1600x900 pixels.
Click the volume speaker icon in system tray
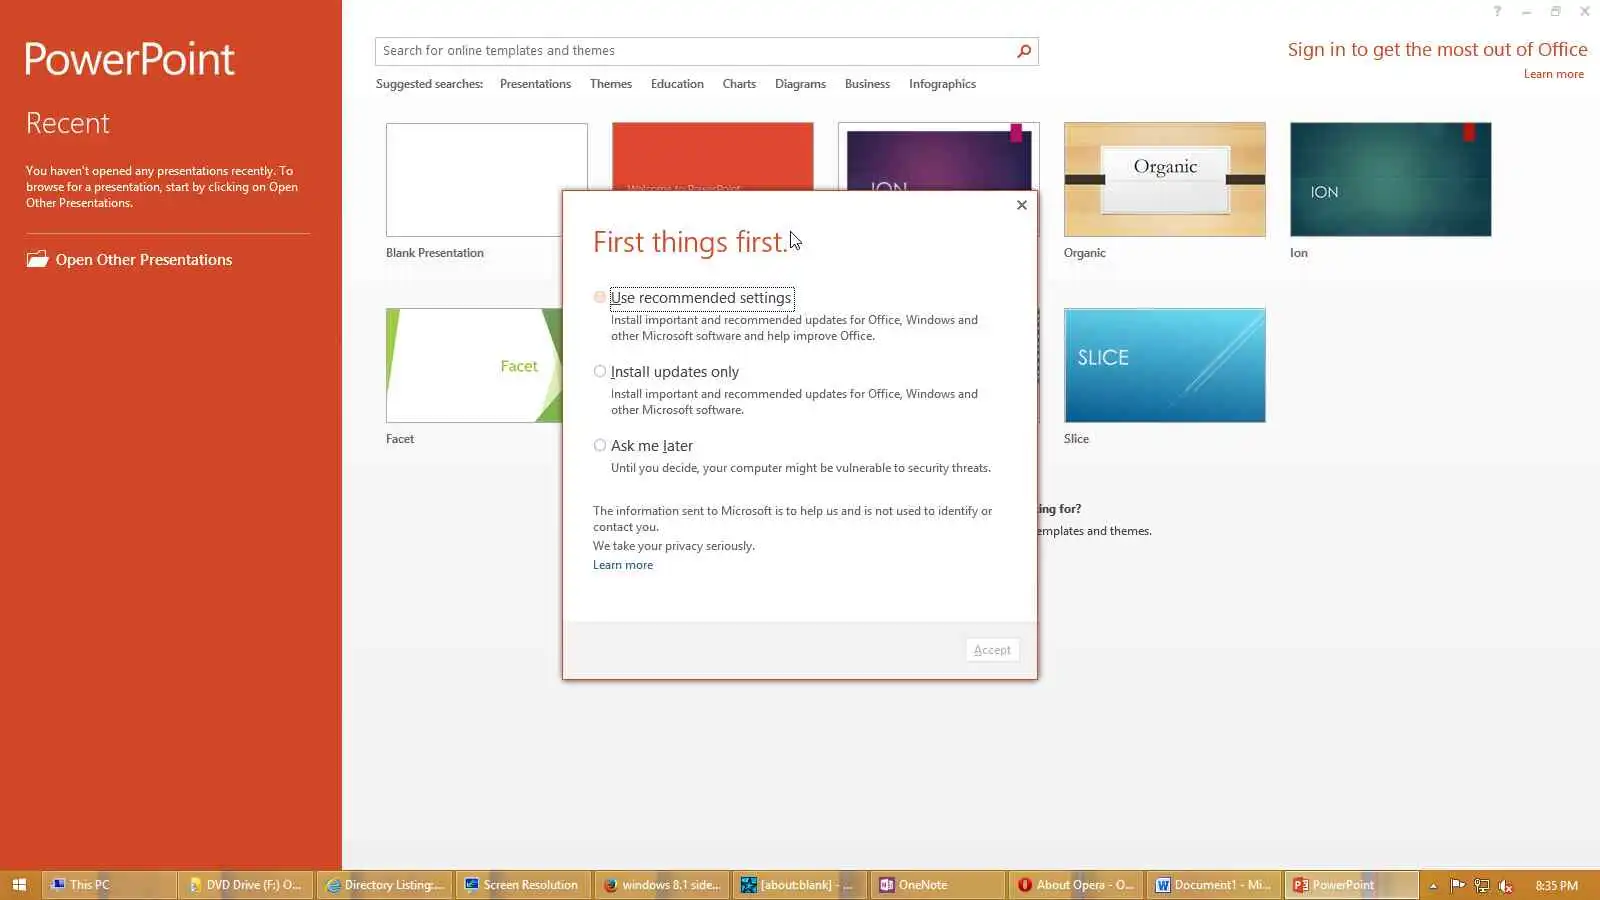(1505, 885)
